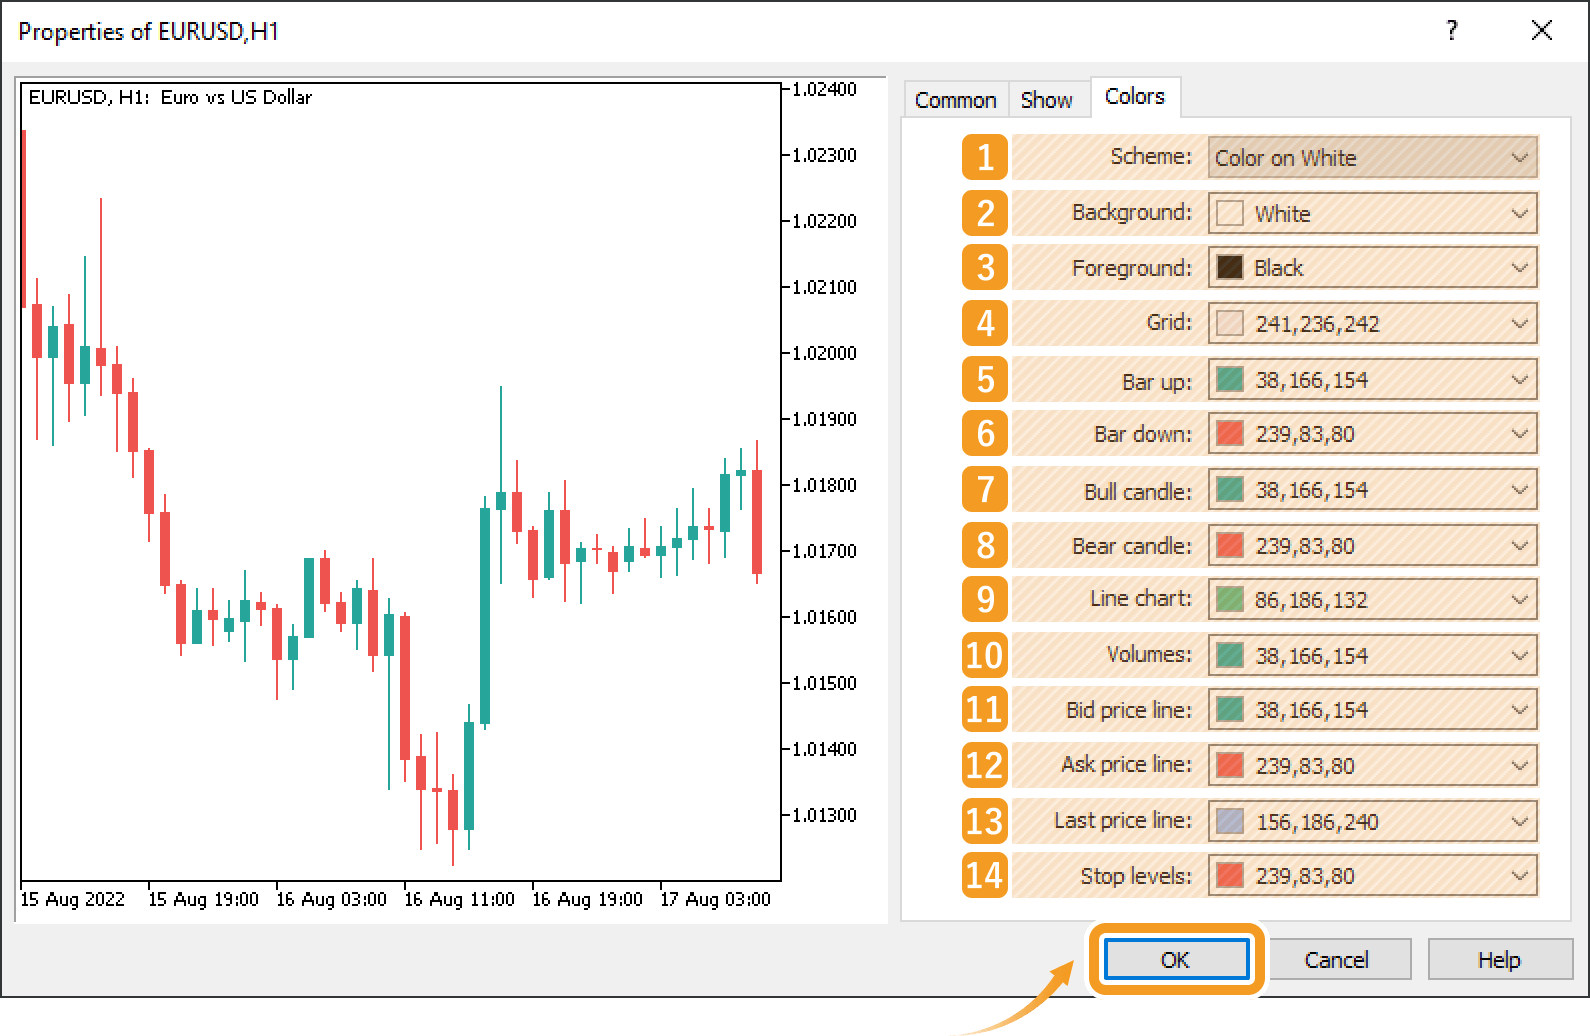This screenshot has height=1036, width=1590.
Task: Click the Bar down red color swatch
Action: coord(1229,434)
